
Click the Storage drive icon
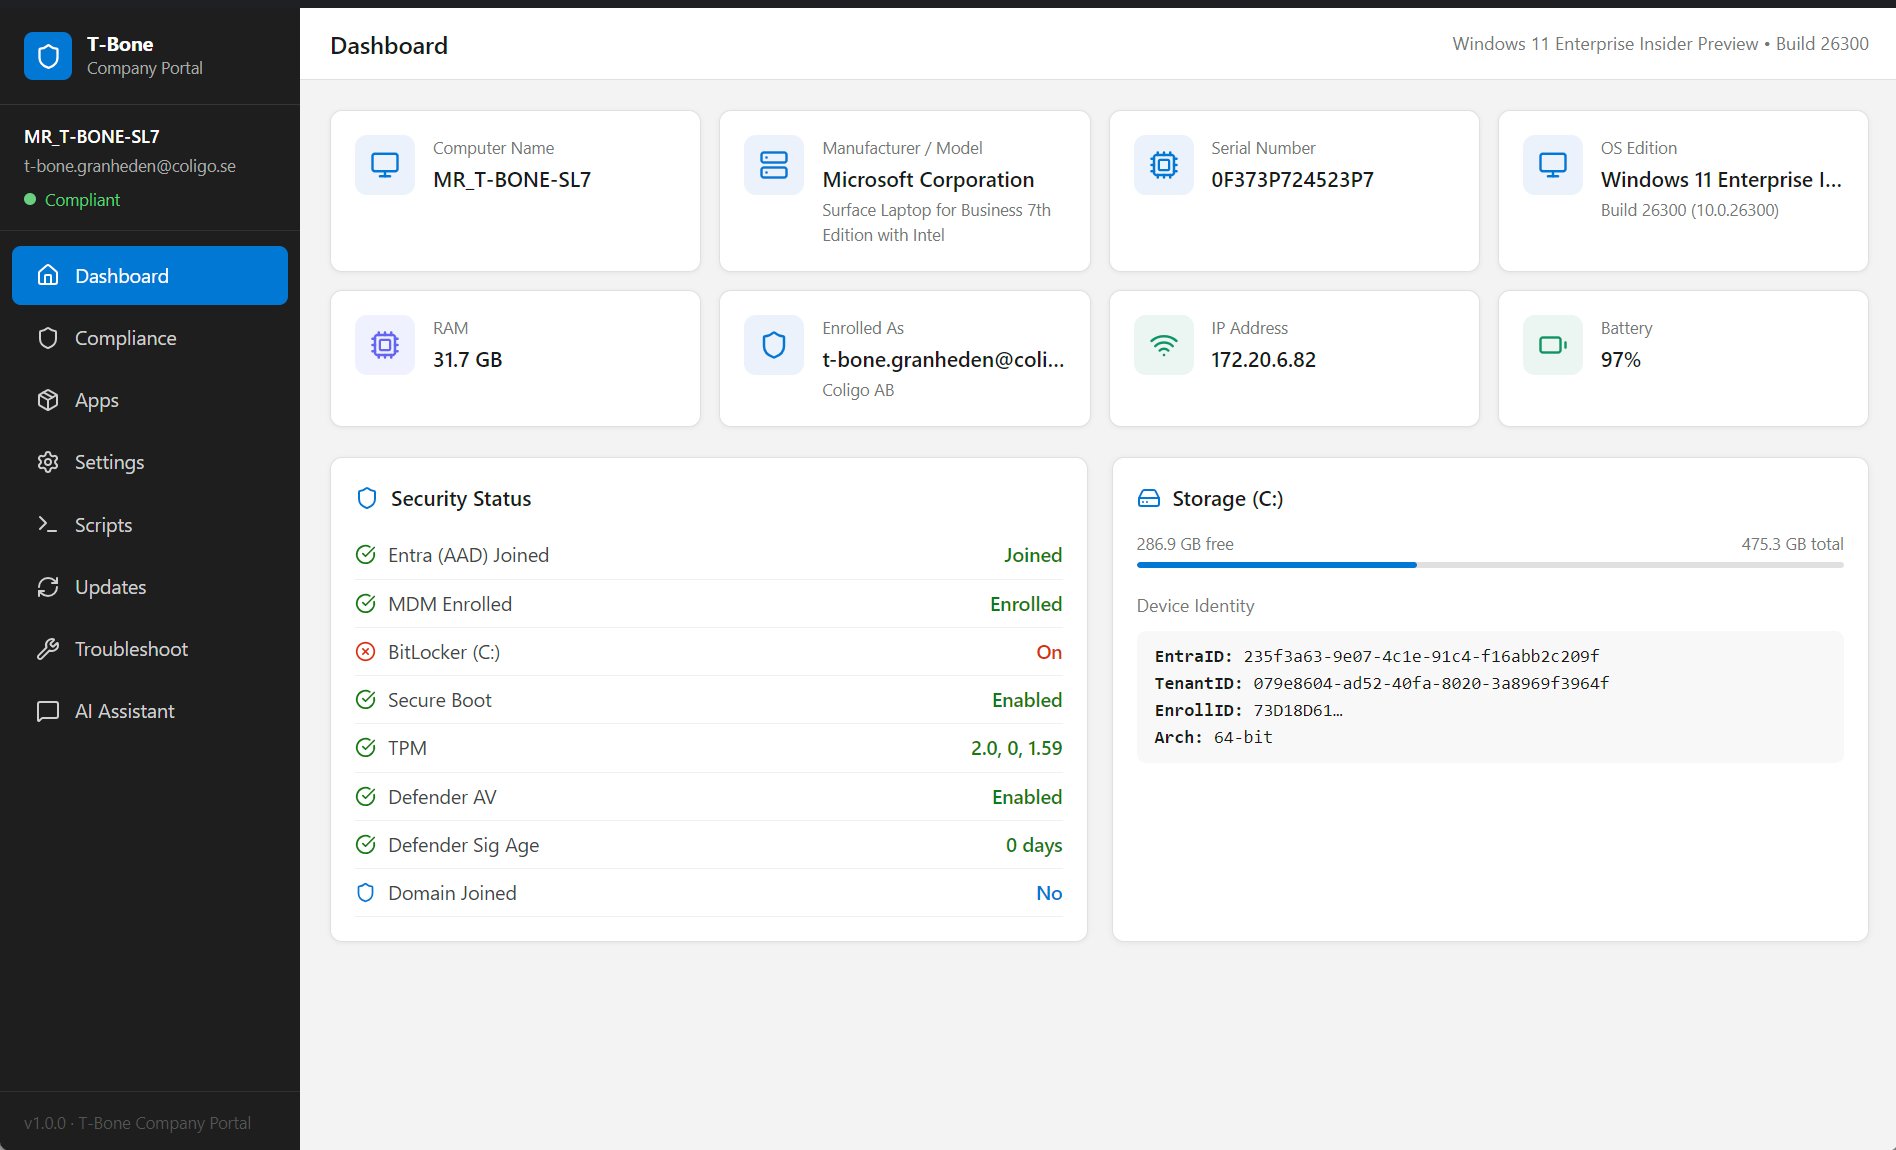coord(1149,499)
